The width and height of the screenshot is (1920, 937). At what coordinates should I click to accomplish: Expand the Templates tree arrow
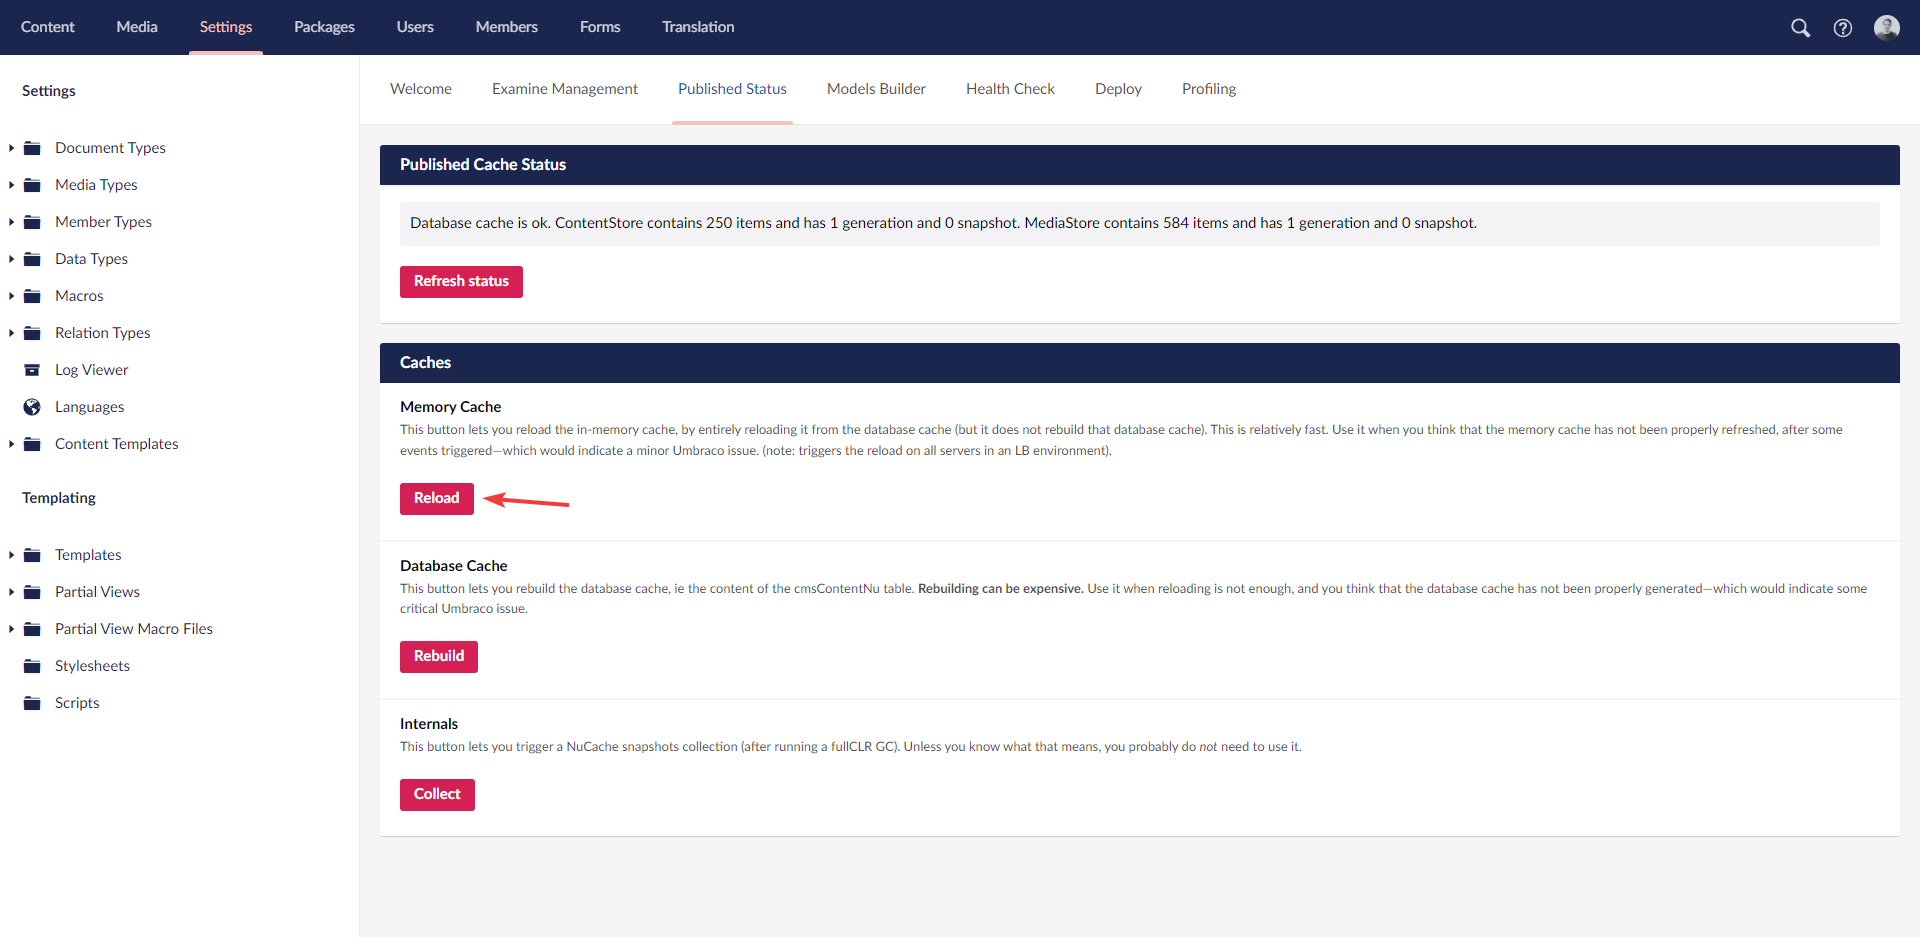pos(11,555)
